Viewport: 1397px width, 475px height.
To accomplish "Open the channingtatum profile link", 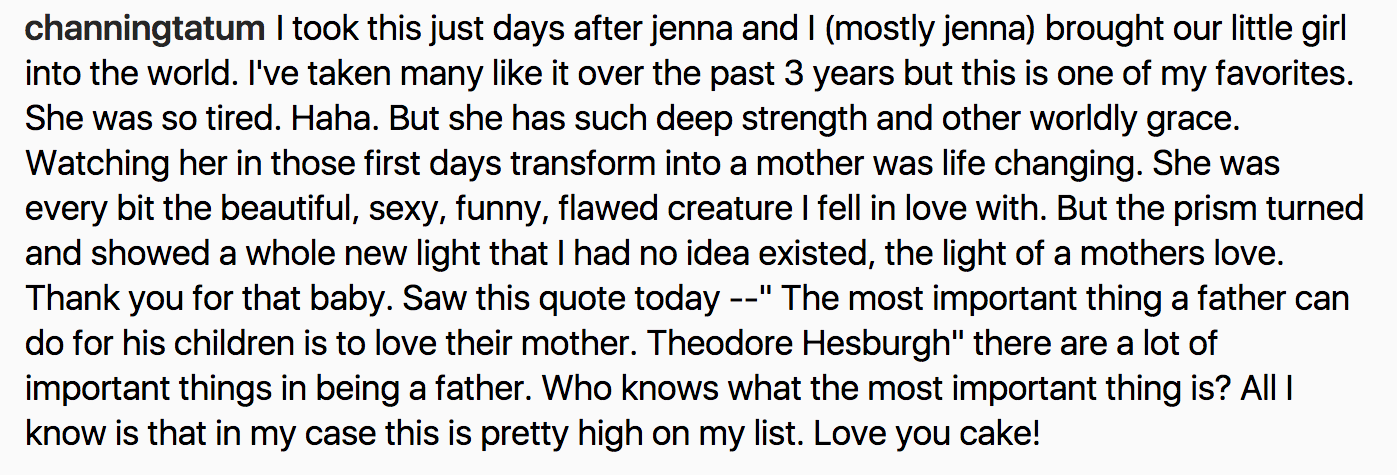I will coord(143,30).
